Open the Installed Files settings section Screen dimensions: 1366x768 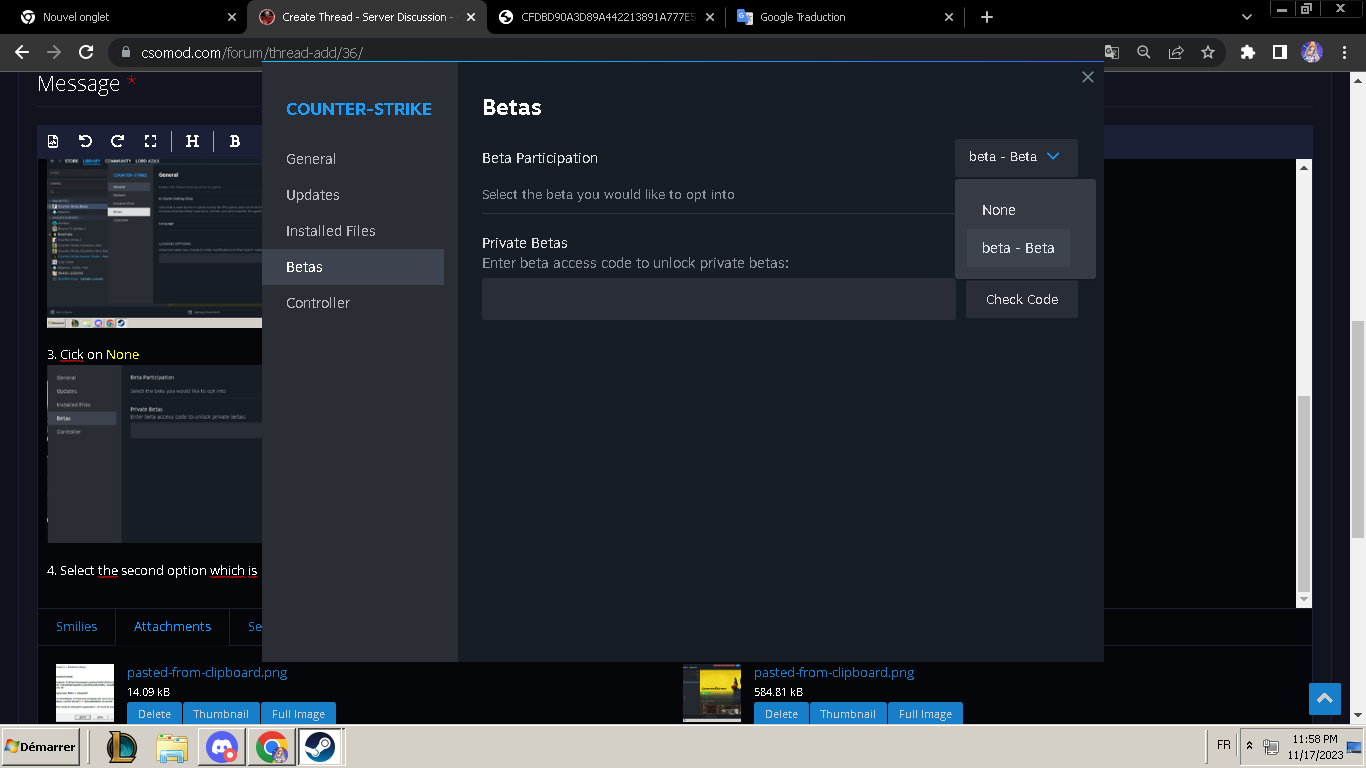click(331, 231)
